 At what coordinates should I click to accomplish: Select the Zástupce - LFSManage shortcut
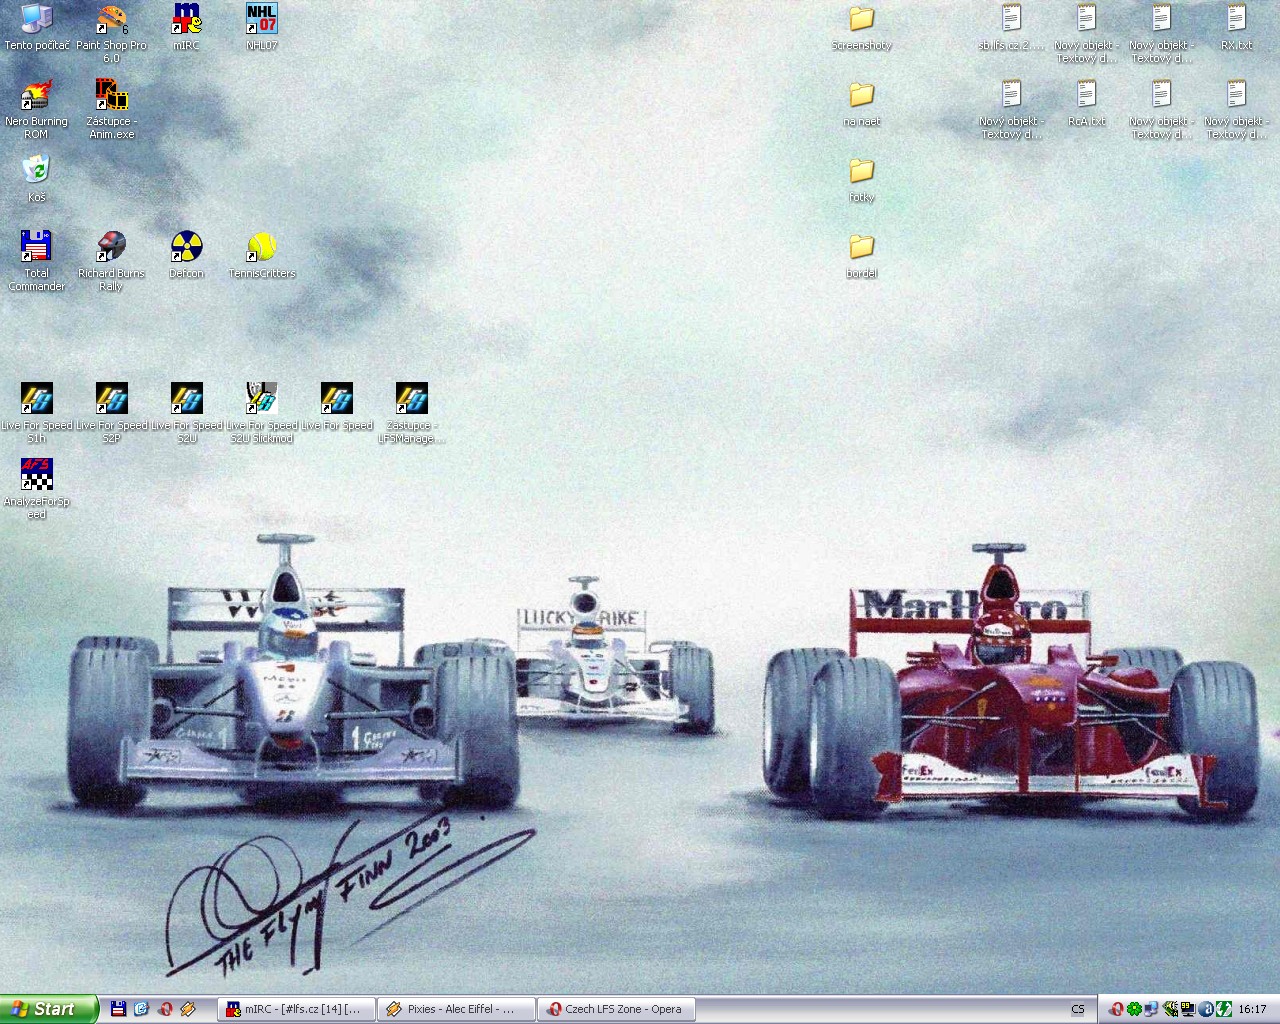(x=412, y=413)
